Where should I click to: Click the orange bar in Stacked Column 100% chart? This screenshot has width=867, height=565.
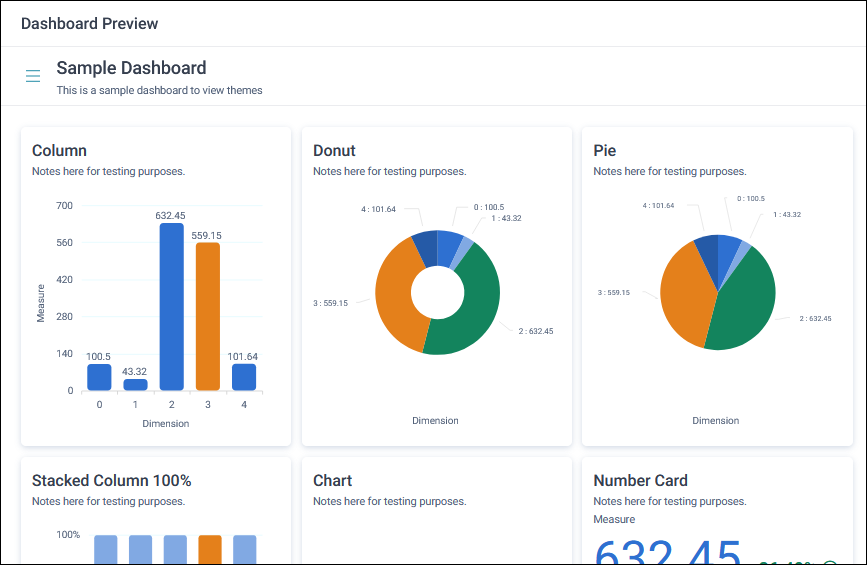[x=210, y=549]
